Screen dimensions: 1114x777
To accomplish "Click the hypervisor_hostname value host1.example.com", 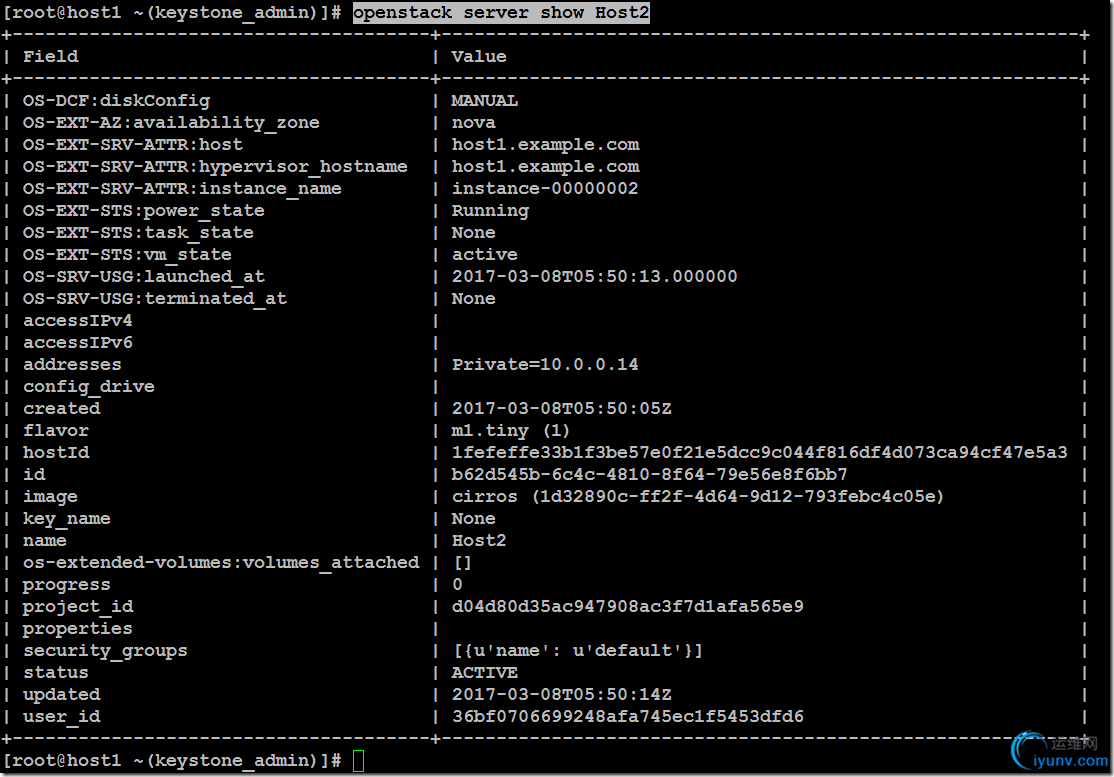I will 546,166.
